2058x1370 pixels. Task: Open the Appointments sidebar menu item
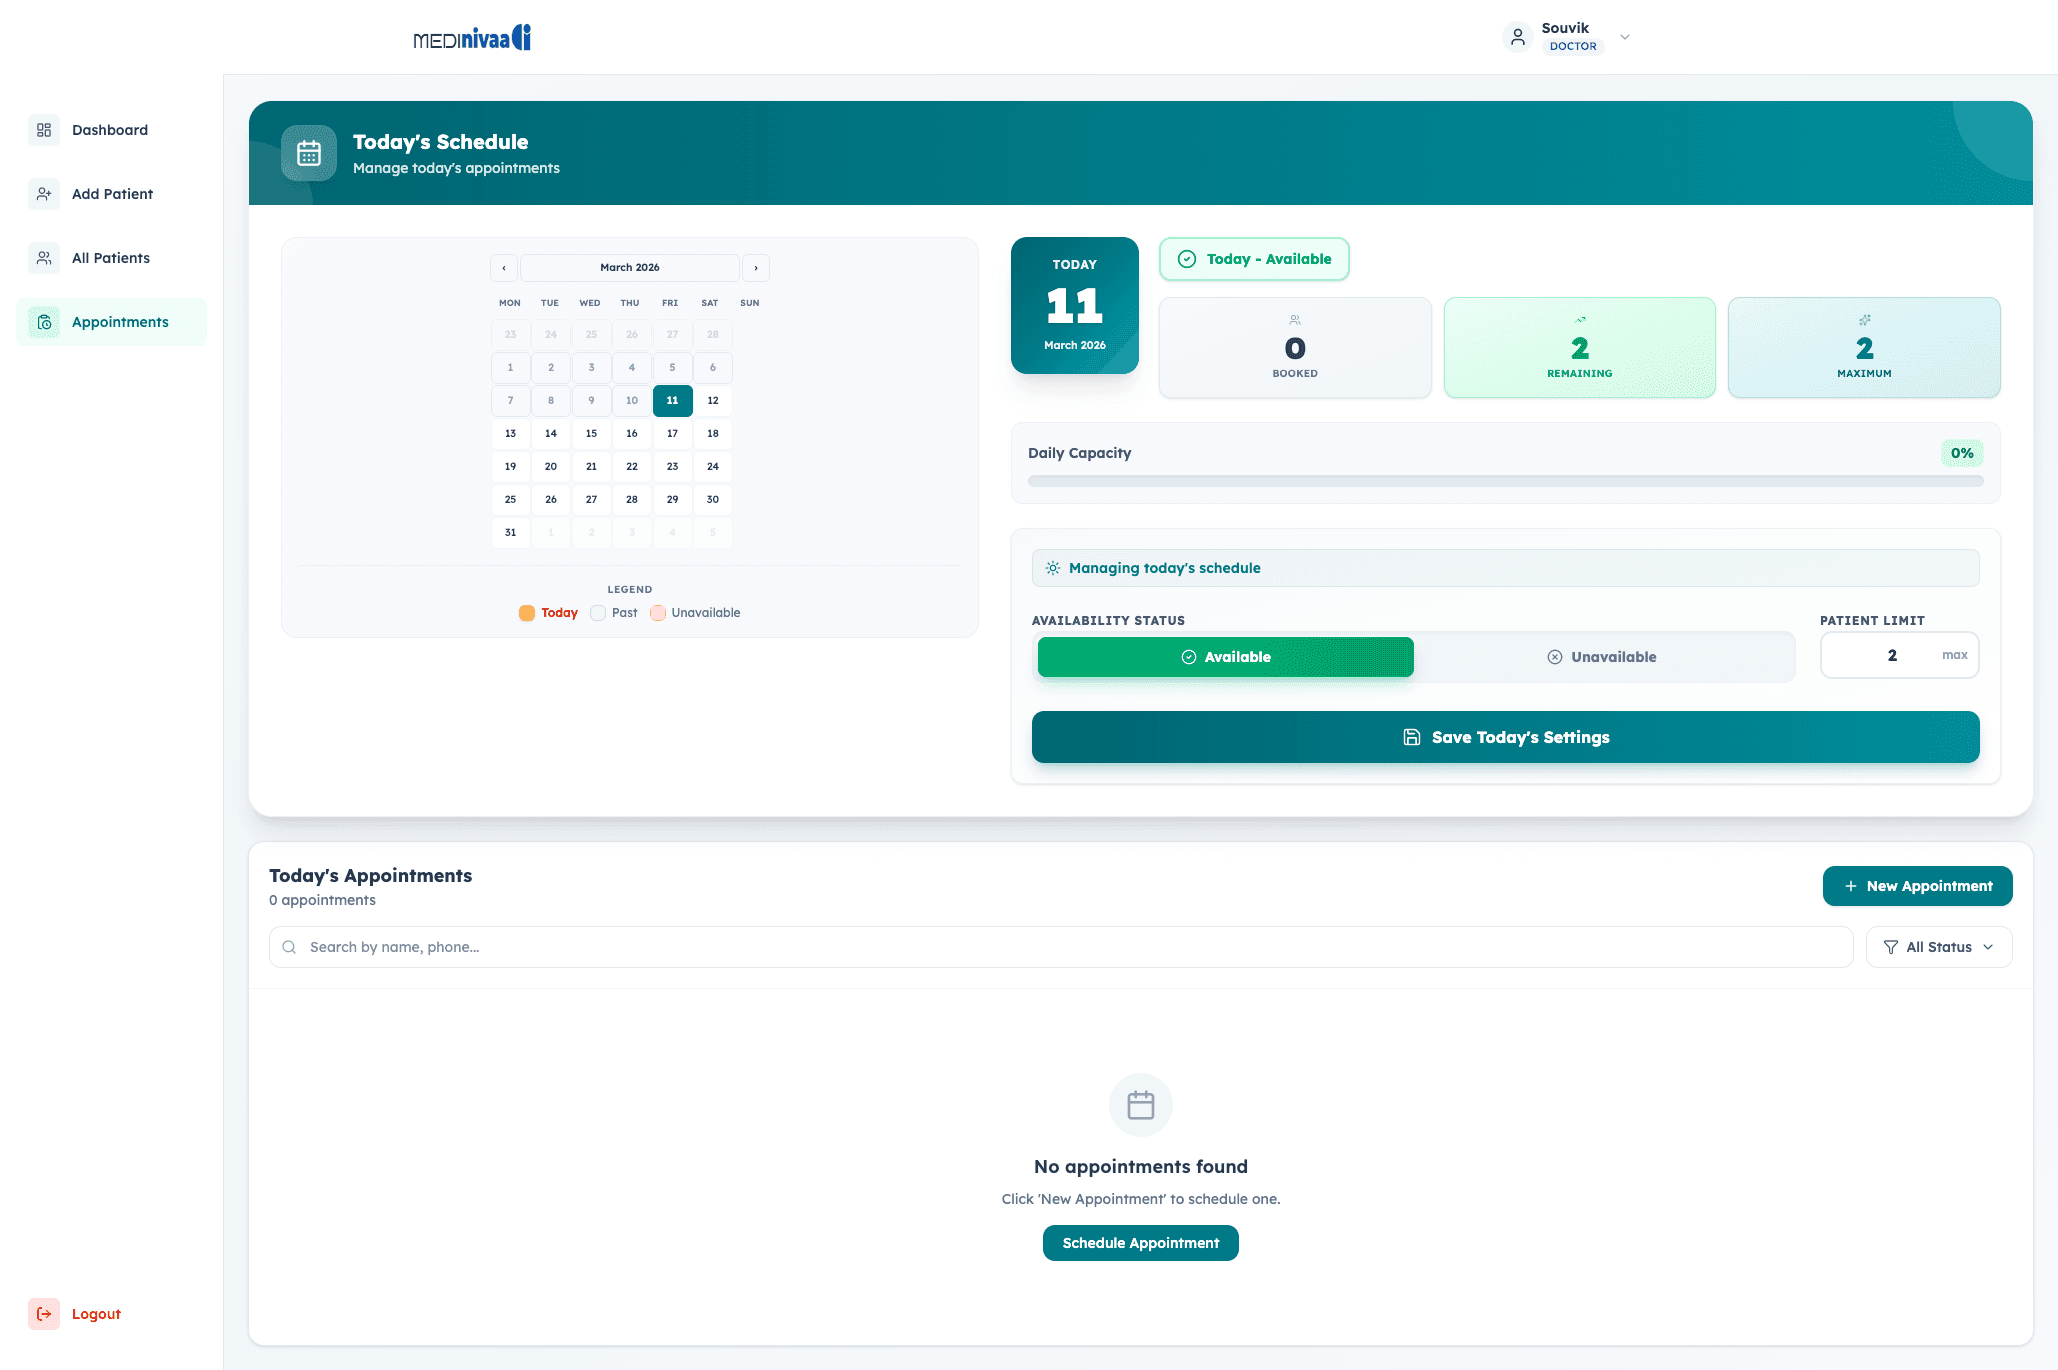[112, 322]
